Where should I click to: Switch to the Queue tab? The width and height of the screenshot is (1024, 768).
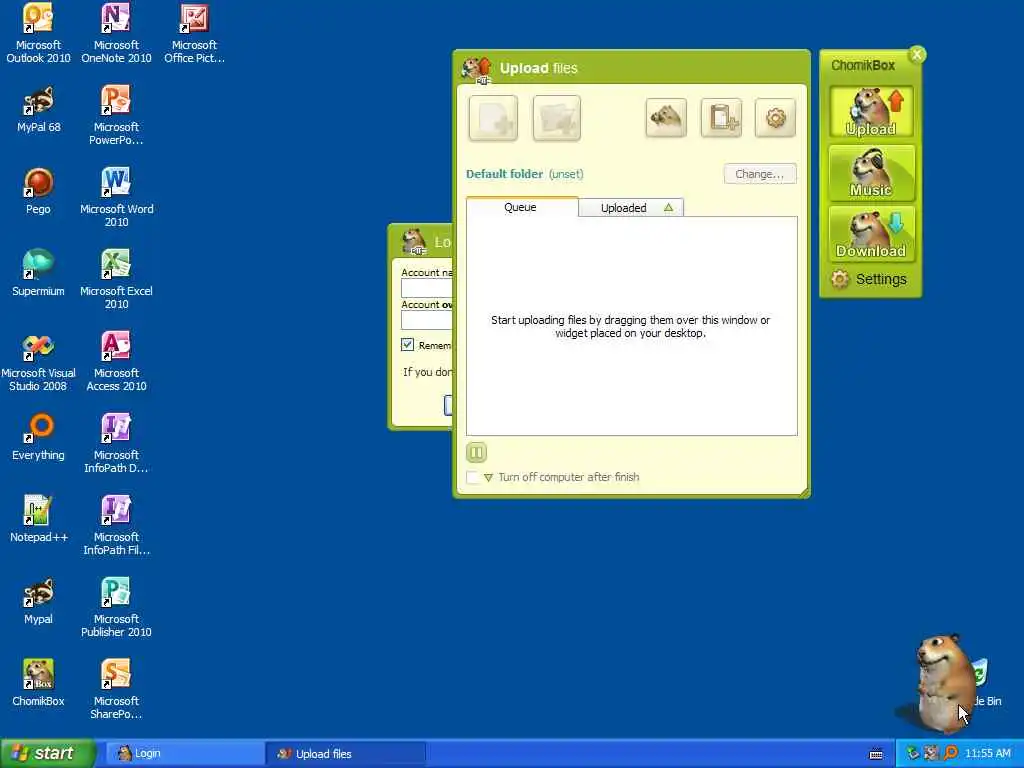click(521, 207)
